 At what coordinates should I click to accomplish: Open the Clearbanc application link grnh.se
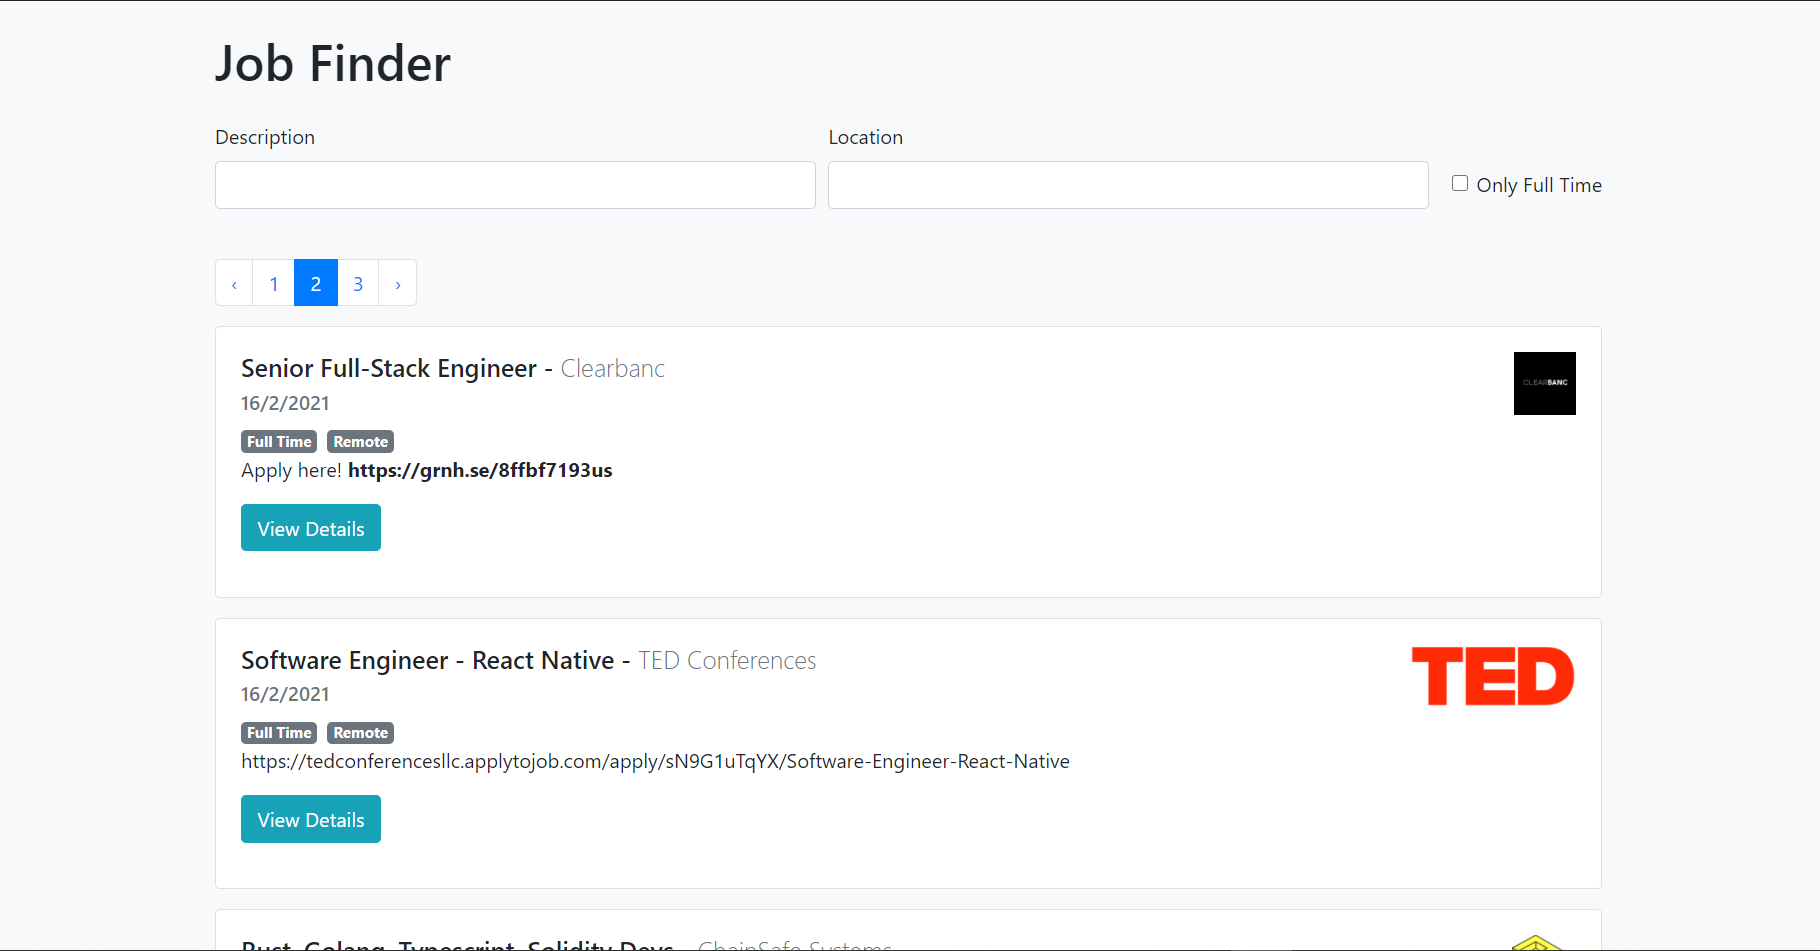(480, 470)
